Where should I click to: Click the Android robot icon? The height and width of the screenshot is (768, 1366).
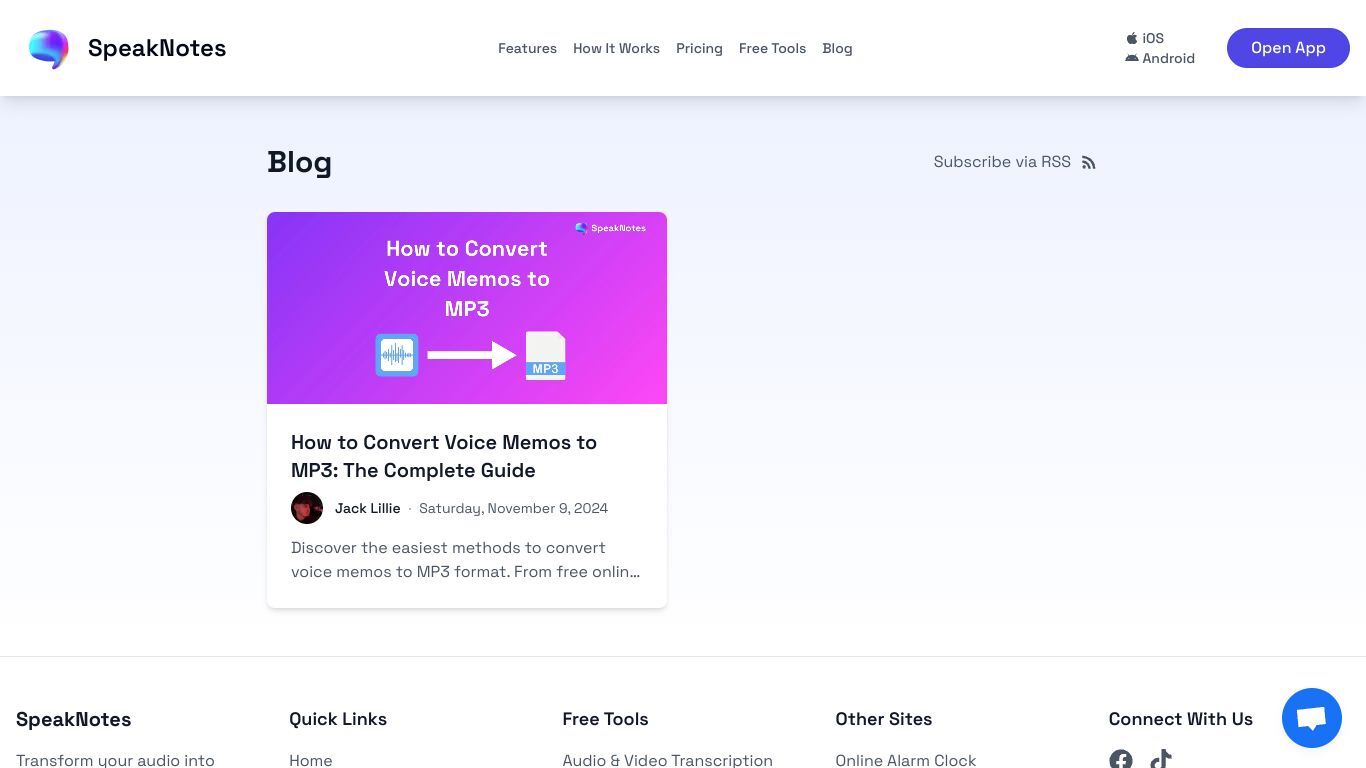pos(1132,58)
